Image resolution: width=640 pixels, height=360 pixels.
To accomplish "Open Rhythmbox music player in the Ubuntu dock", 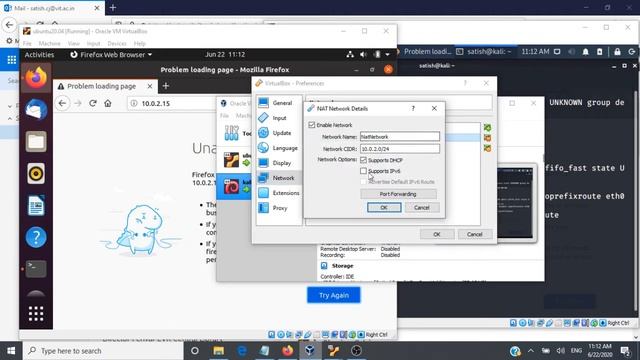I will click(36, 173).
